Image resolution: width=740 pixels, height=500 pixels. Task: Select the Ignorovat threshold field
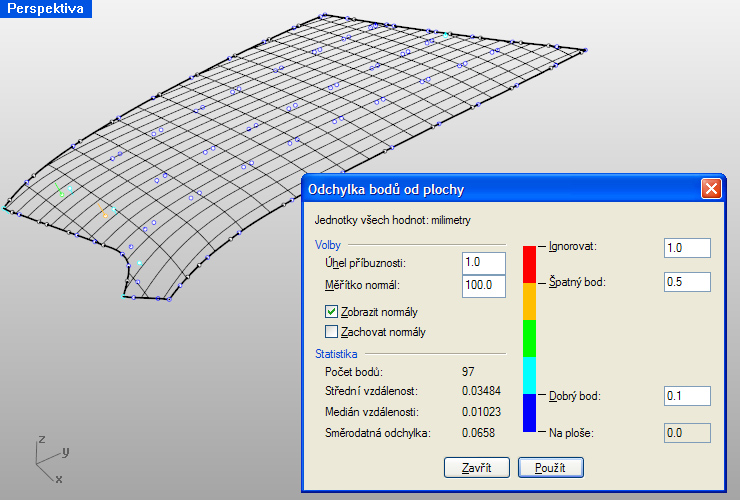686,247
